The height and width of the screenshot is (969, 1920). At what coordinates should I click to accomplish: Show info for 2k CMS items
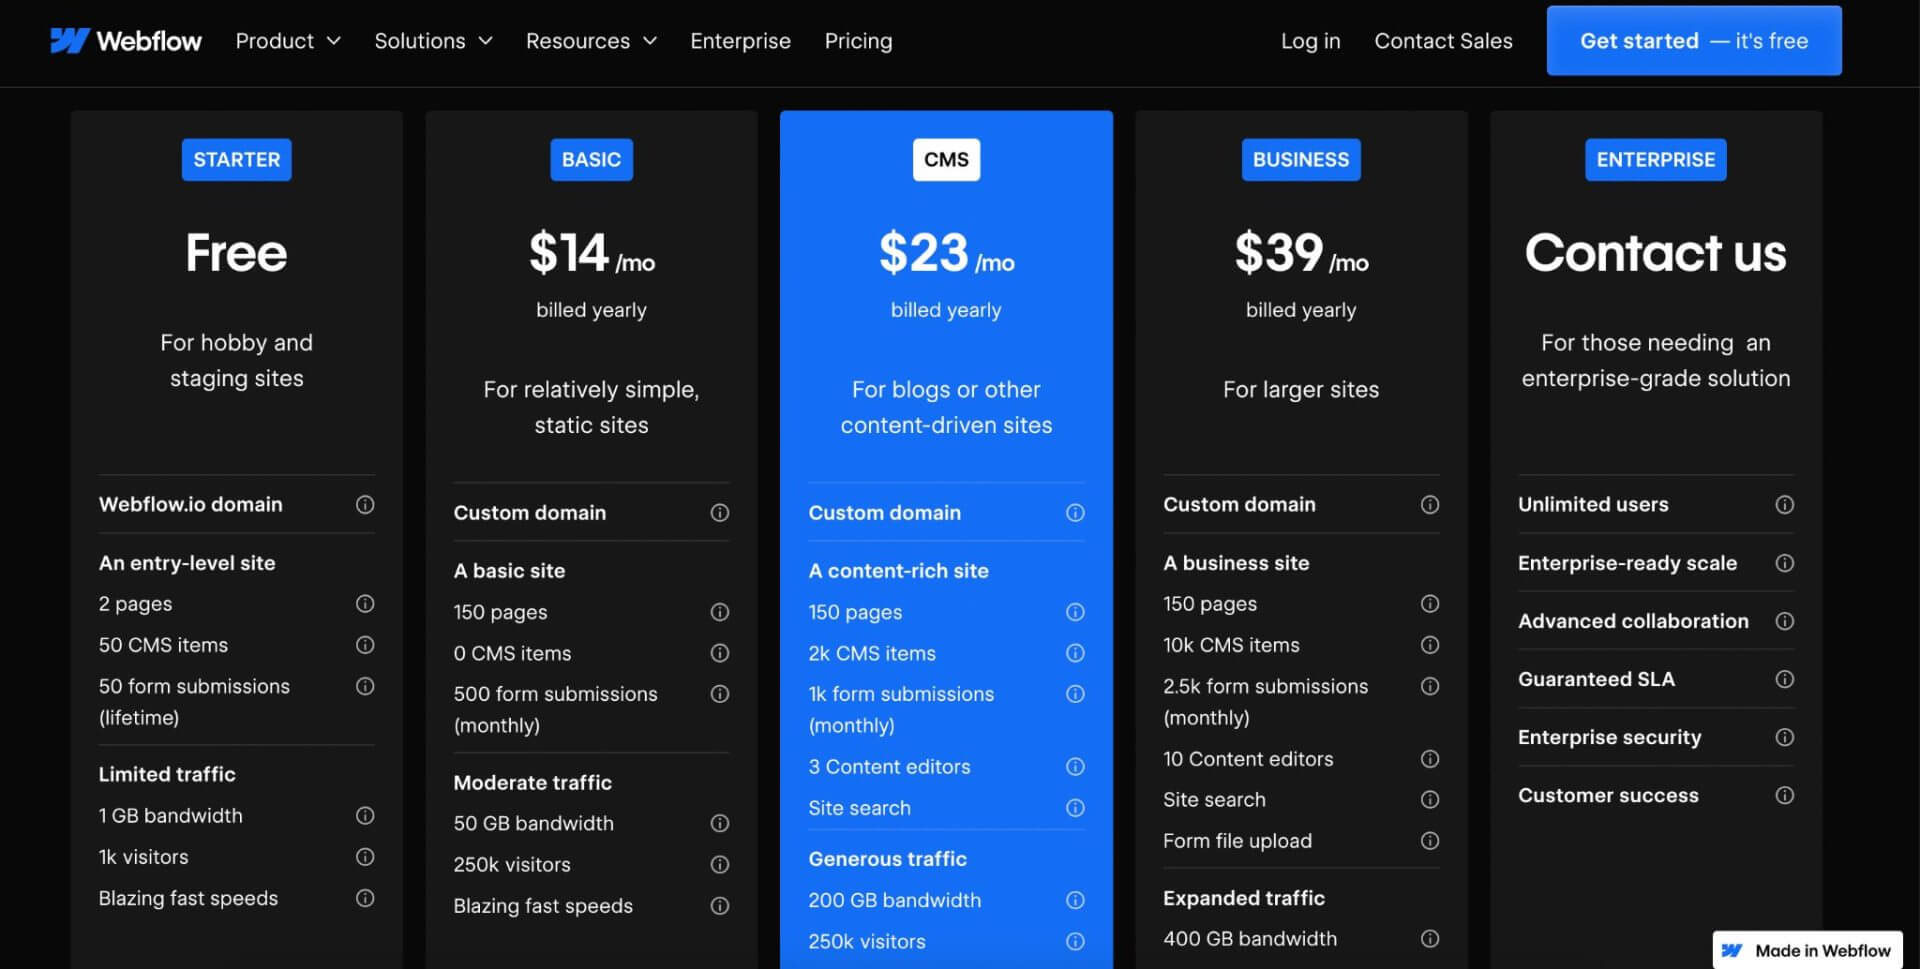1075,653
